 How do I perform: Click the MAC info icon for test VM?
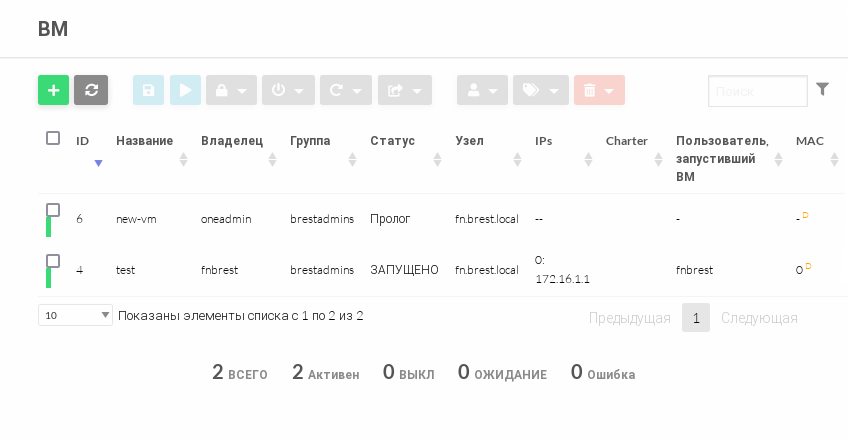click(808, 266)
